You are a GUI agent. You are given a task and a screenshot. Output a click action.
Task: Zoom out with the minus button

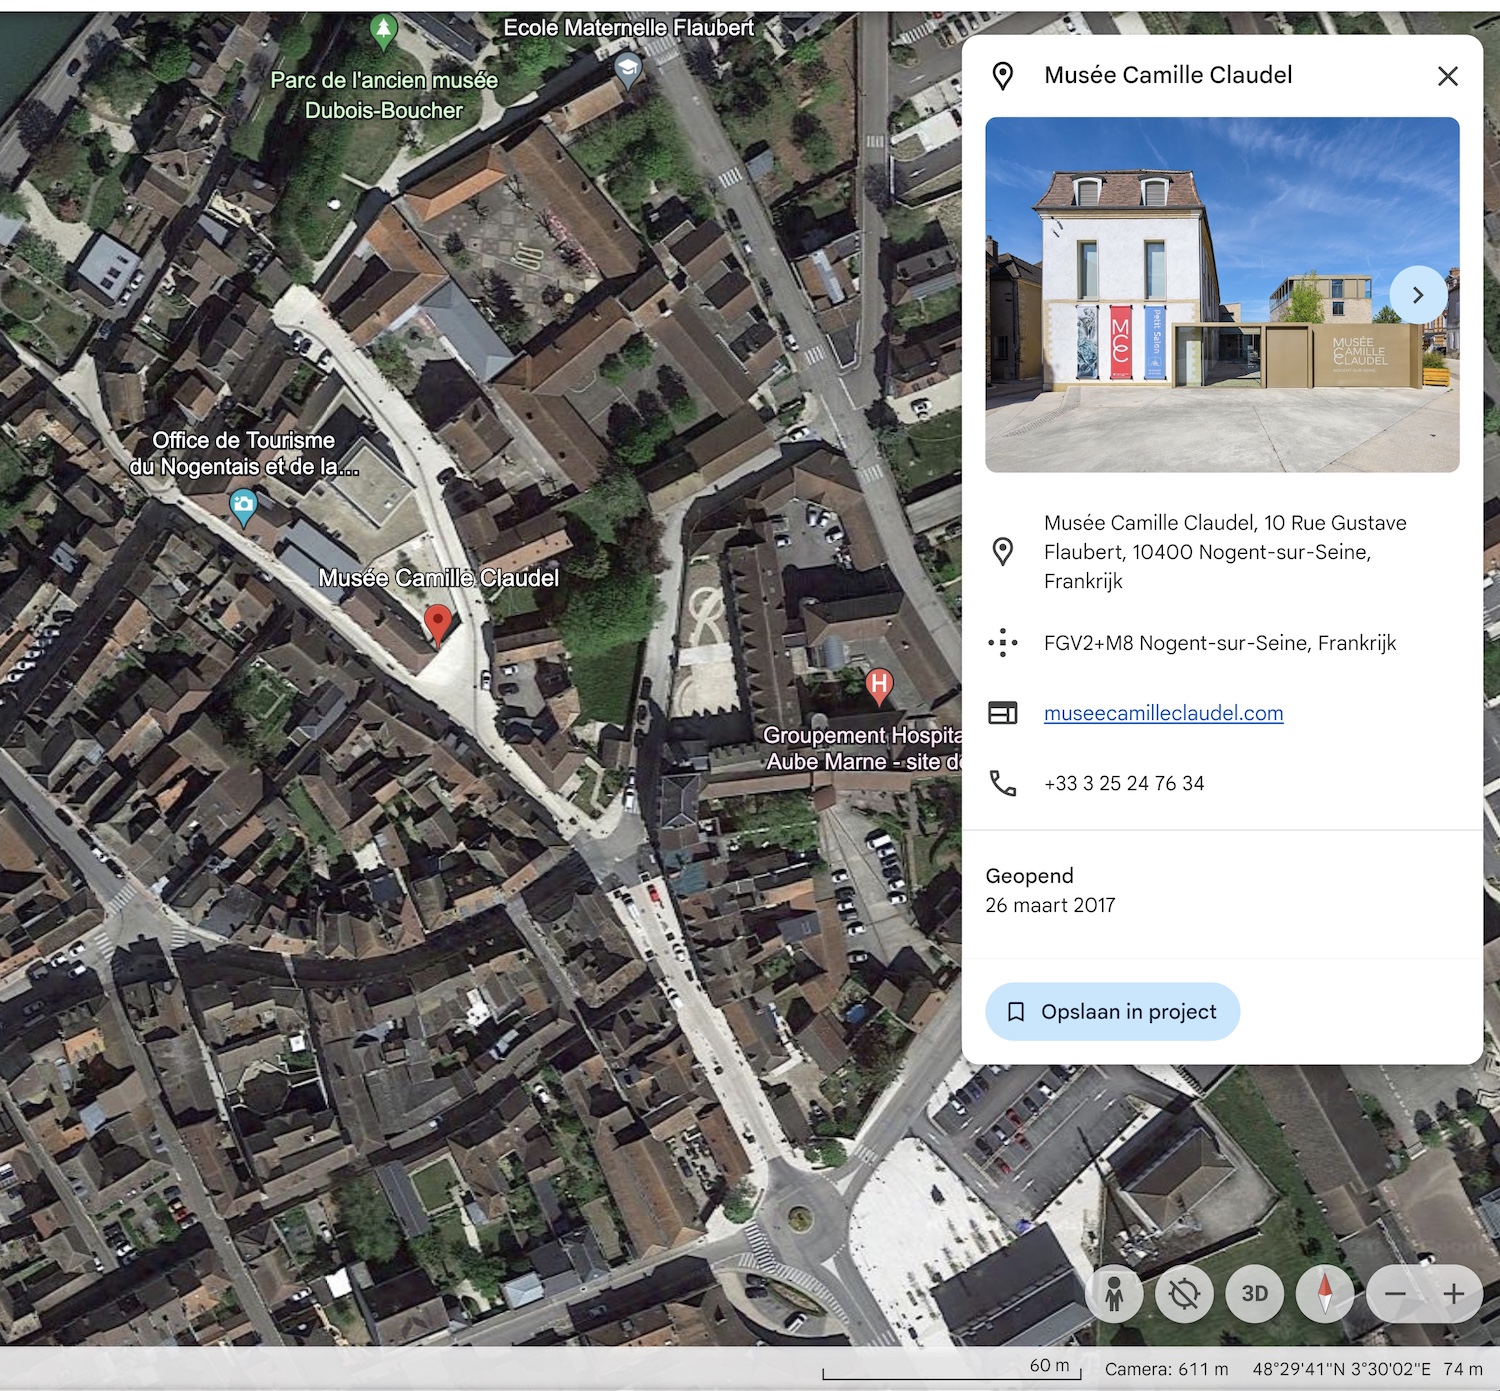click(1395, 1294)
